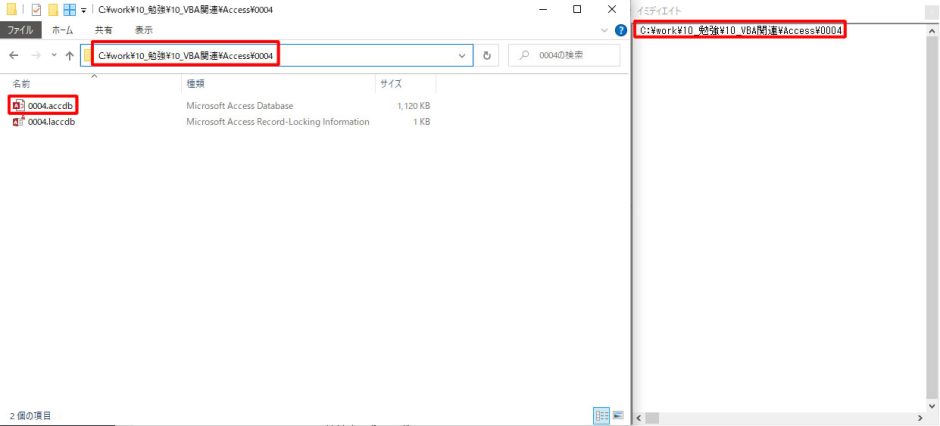Click the refresh button beside address bar
940x426 pixels.
click(487, 56)
